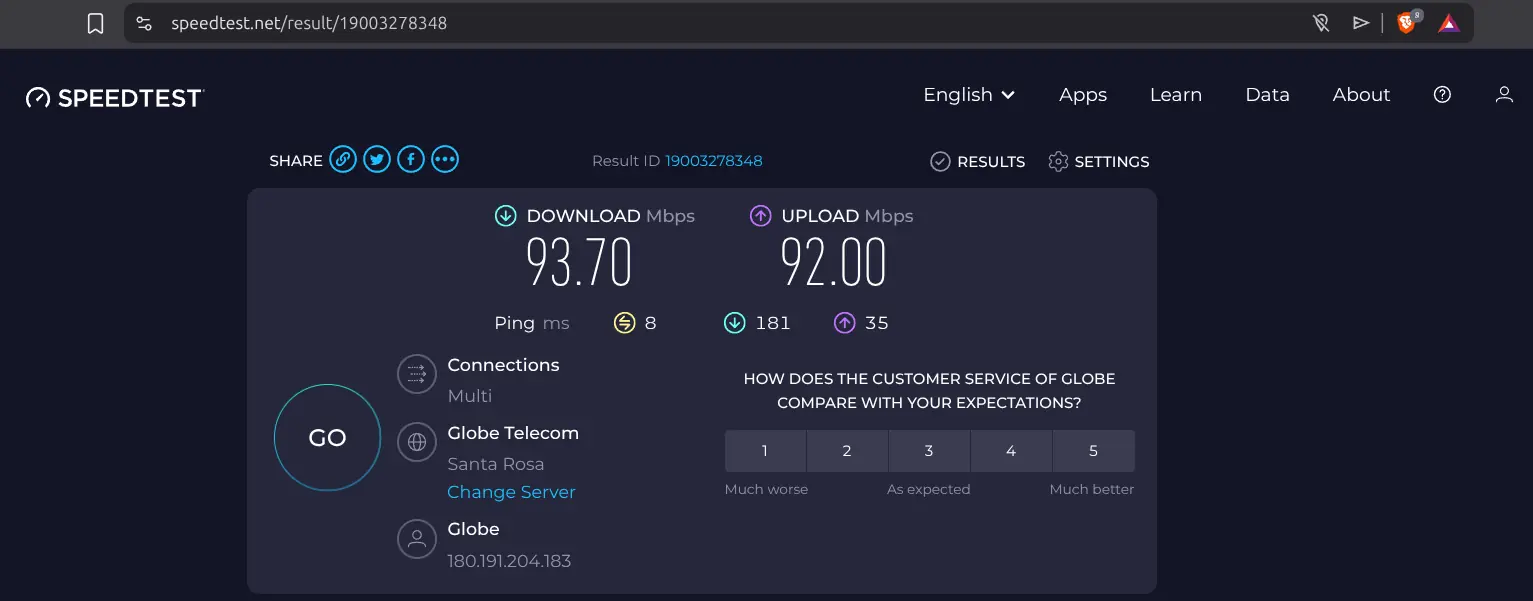Click the help question mark icon
1533x601 pixels.
click(x=1442, y=95)
